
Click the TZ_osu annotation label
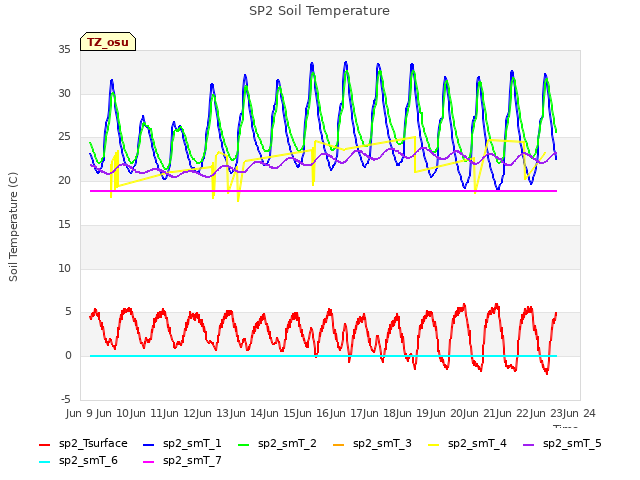point(108,42)
